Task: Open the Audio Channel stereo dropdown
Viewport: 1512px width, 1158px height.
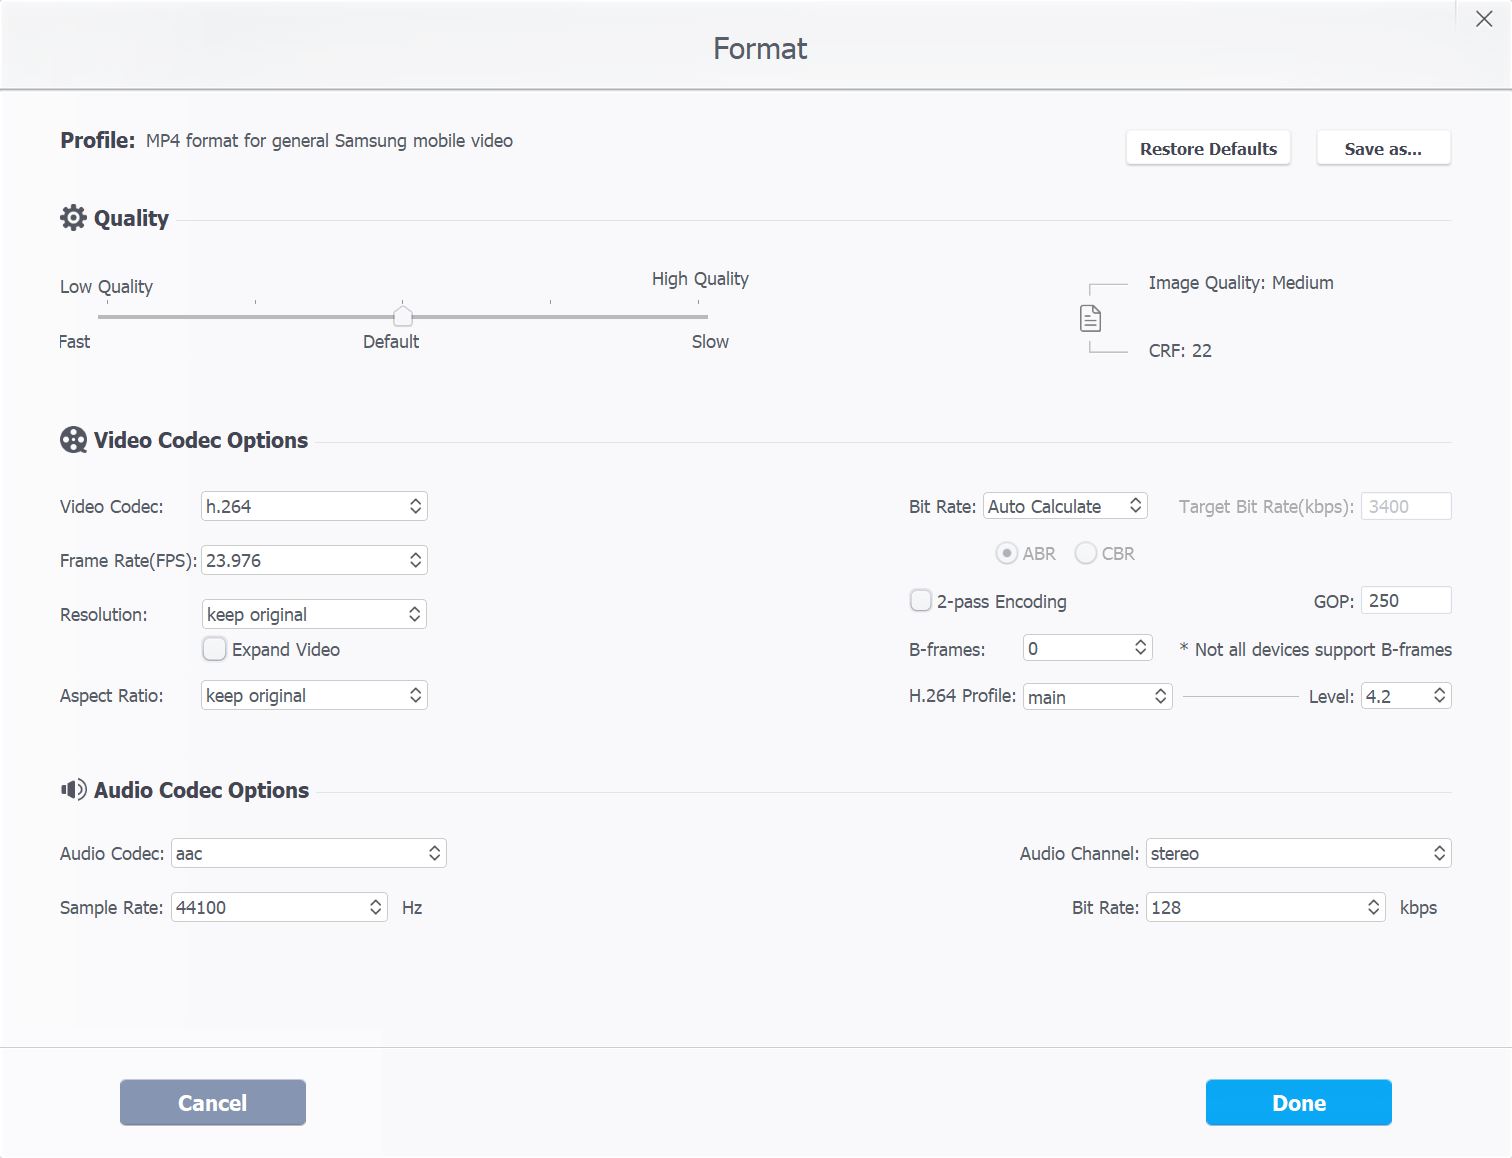Action: 1299,853
